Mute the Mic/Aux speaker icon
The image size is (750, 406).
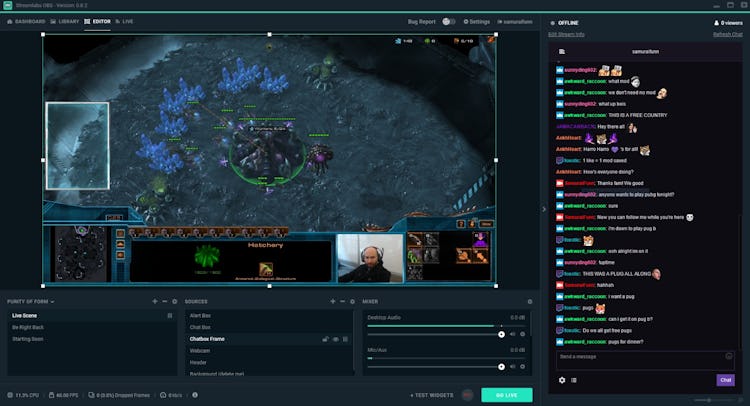pyautogui.click(x=513, y=367)
